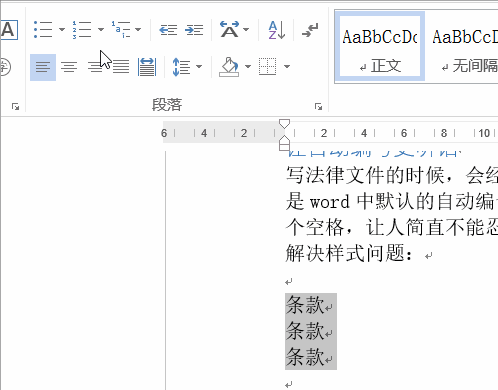Click the line starting with 是 word 中默认
Viewport: 498px width, 390px height.
pyautogui.click(x=392, y=201)
